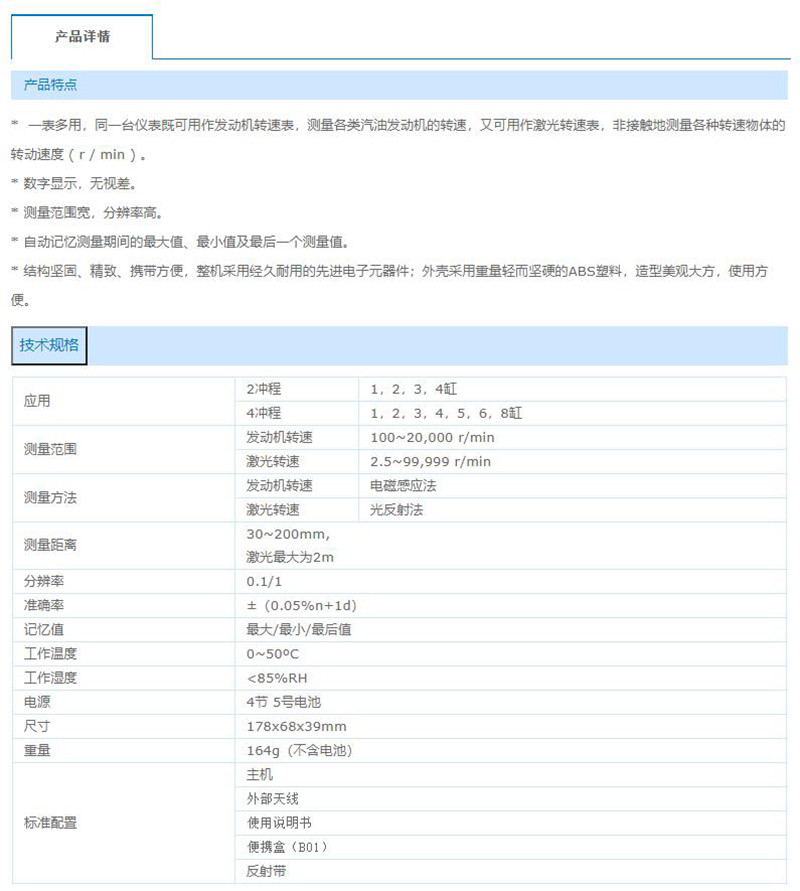Click the accuracy value ±(0.05%n+1d)
The height and width of the screenshot is (891, 800).
tap(302, 605)
